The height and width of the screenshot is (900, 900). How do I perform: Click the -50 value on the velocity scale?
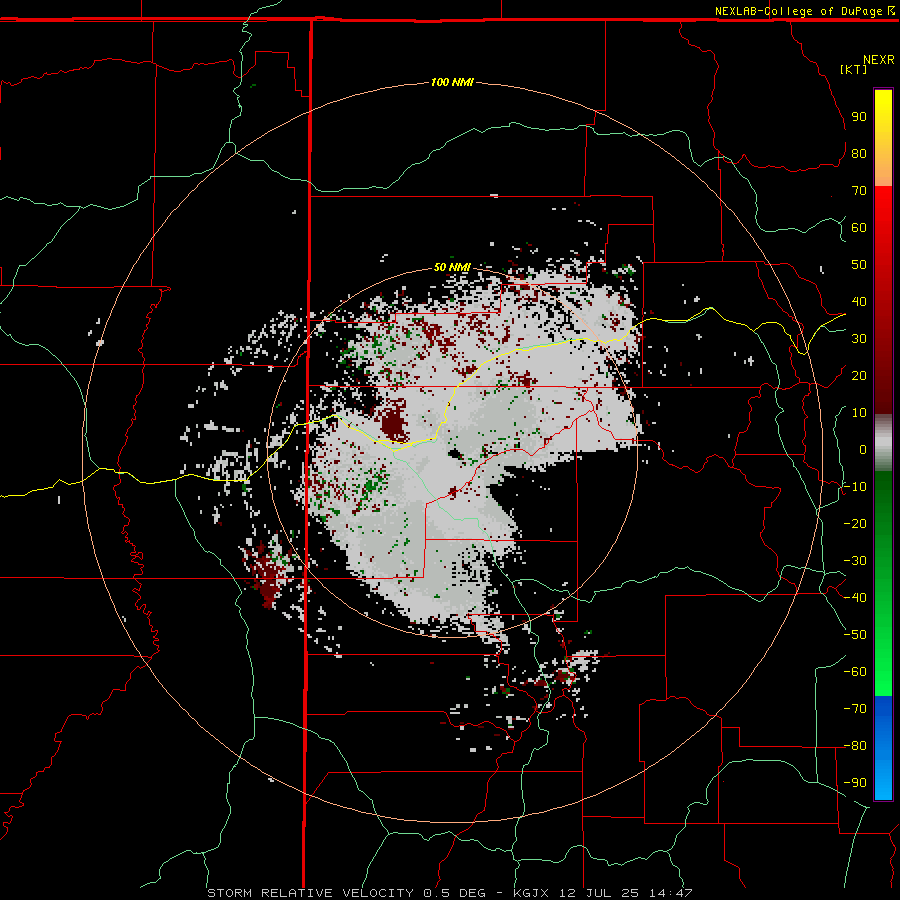coord(855,635)
